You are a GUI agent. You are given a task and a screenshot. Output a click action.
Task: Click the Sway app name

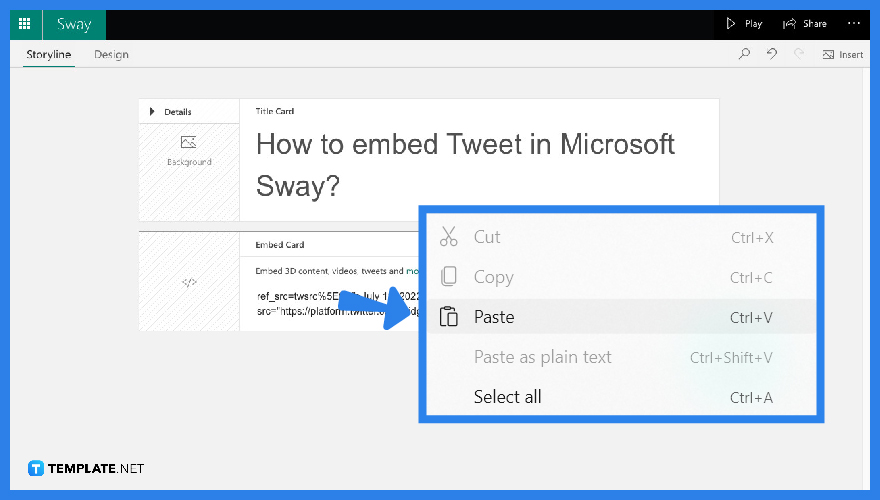point(74,24)
